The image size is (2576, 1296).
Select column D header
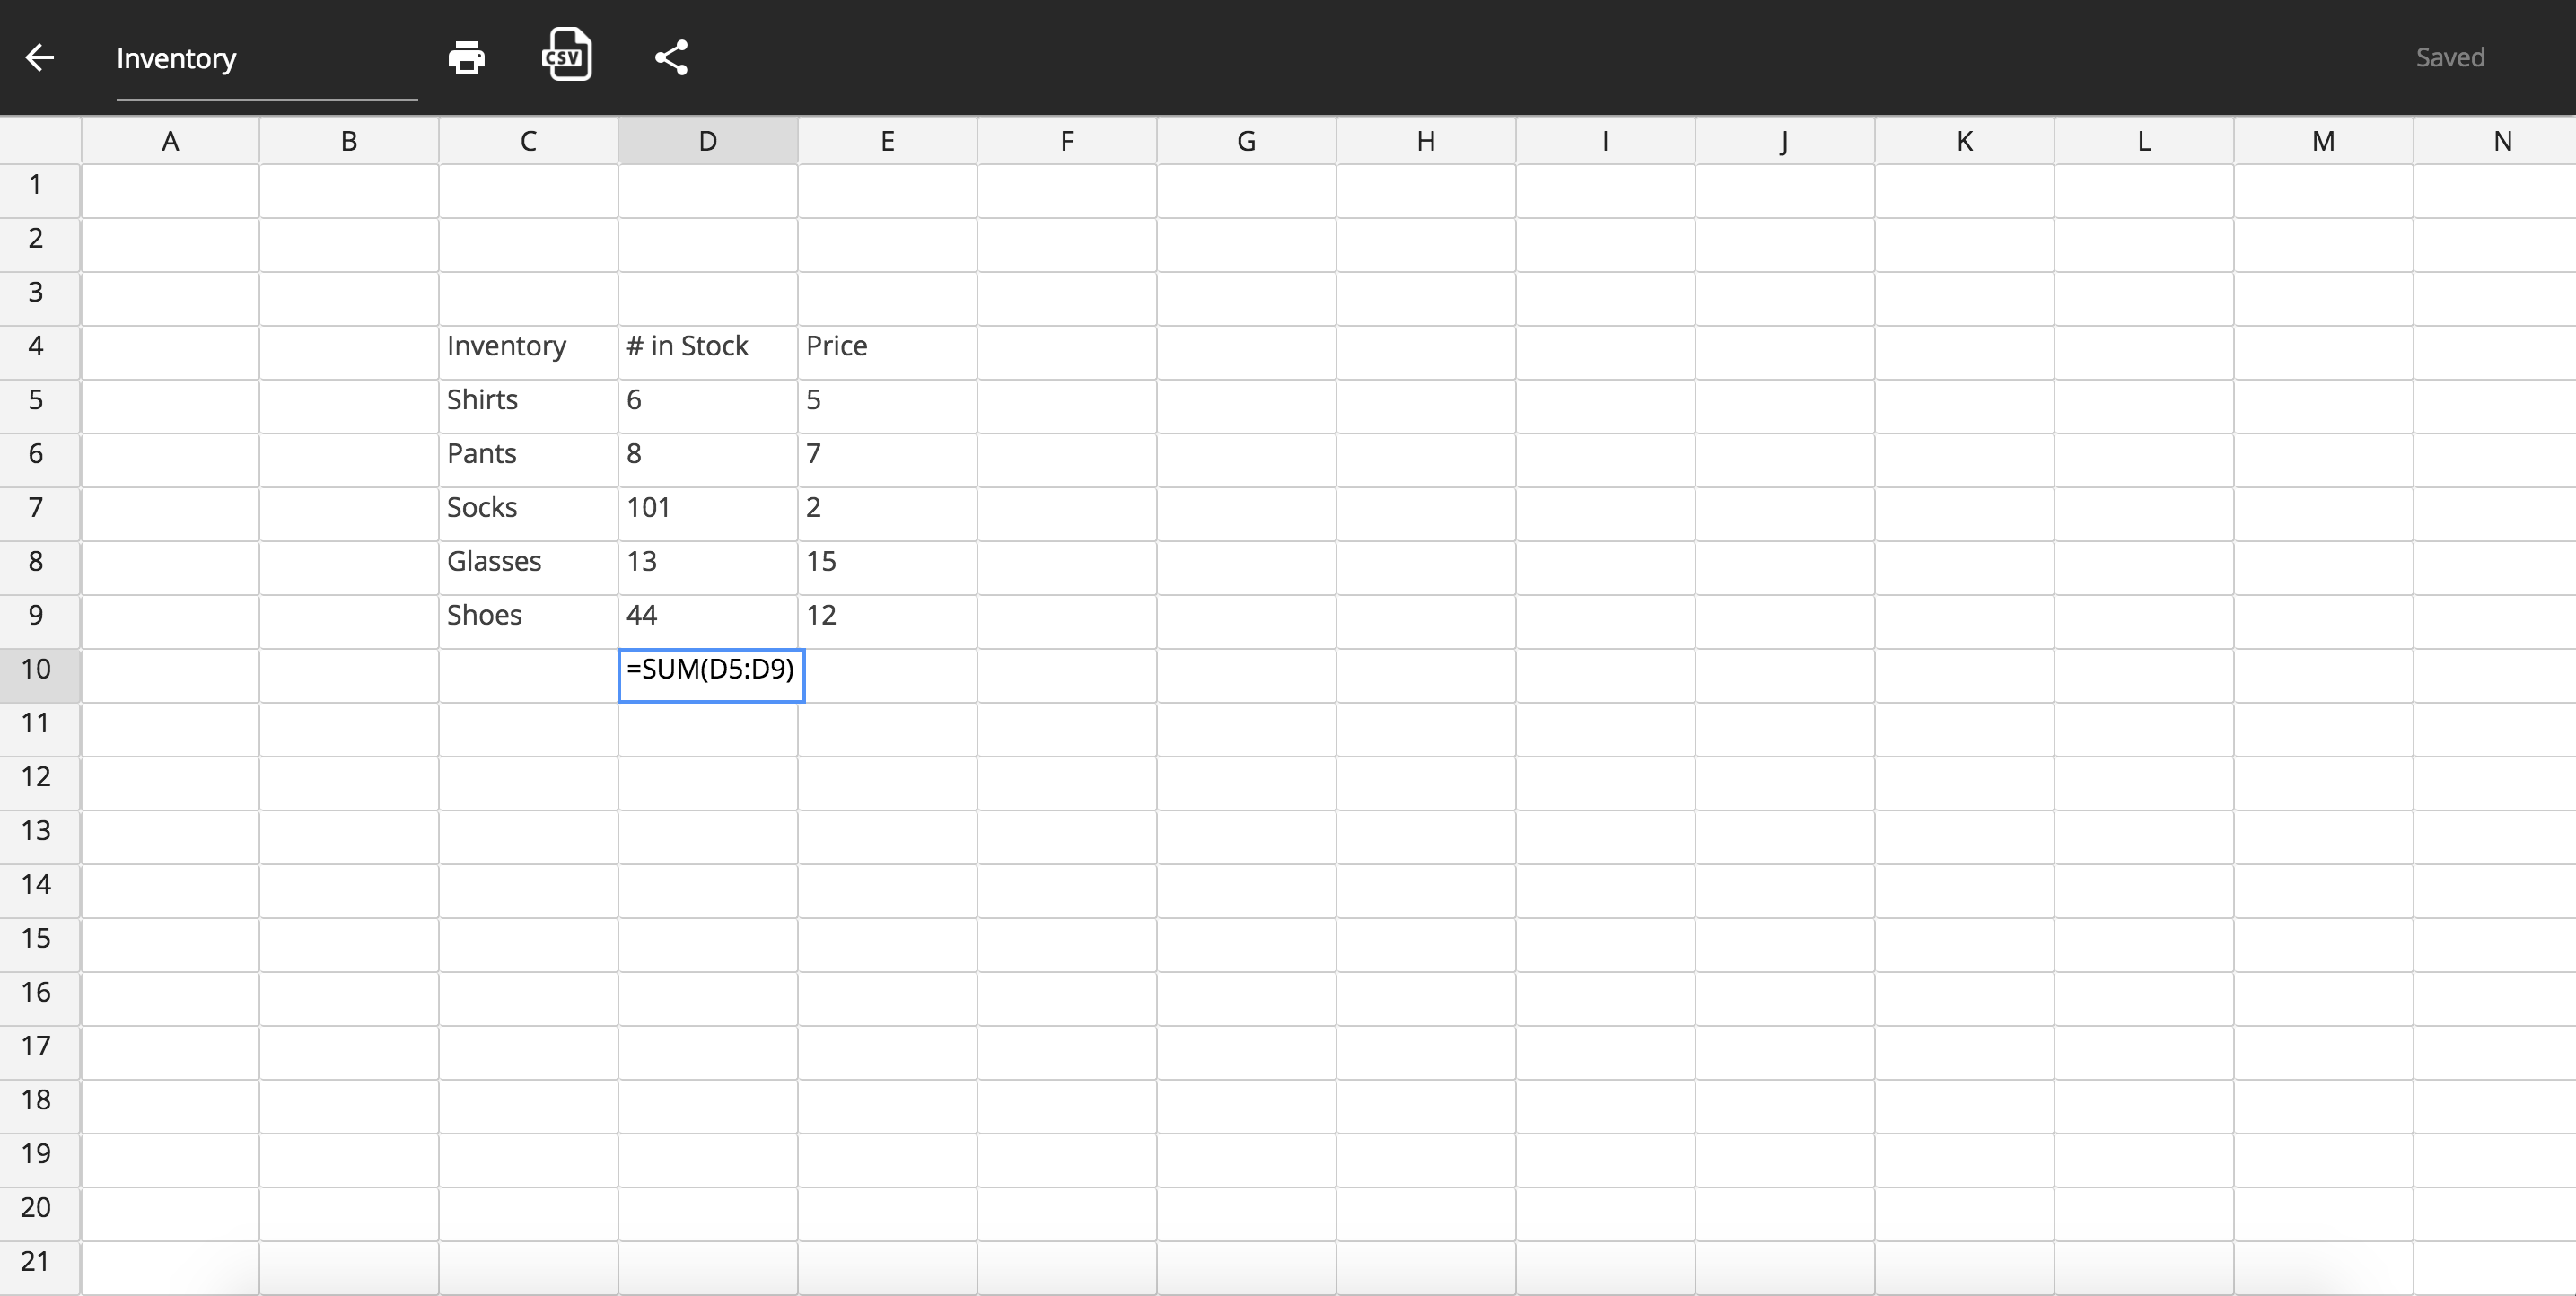pos(708,141)
